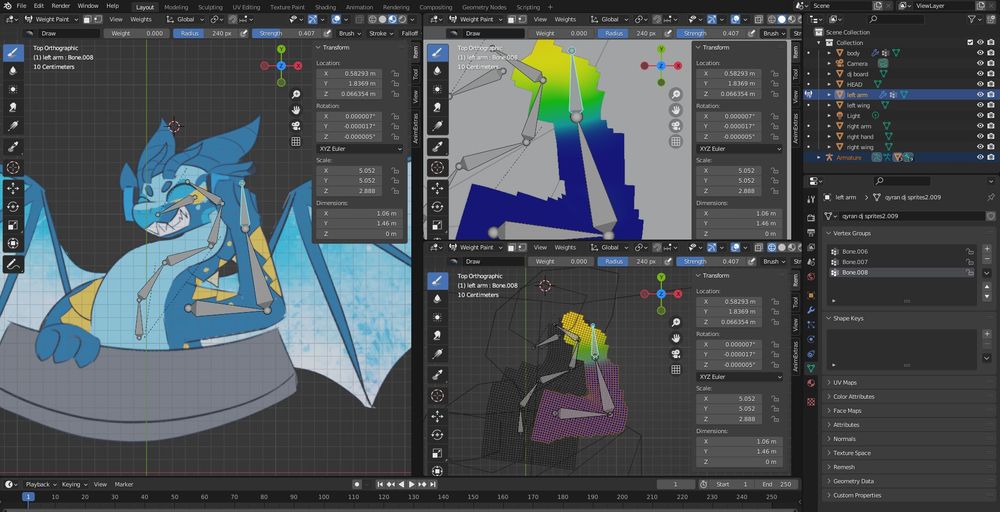Viewport: 1000px width, 512px height.
Task: Select the Average tool in the left viewport
Action: coord(13,89)
